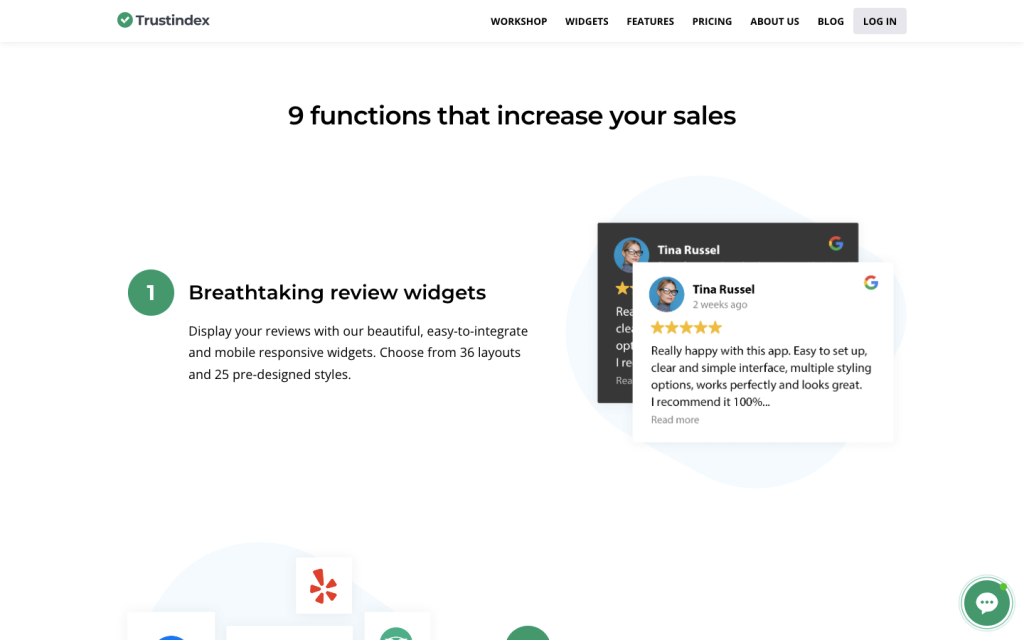The image size is (1024, 640).
Task: Open the Blog link
Action: [830, 22]
